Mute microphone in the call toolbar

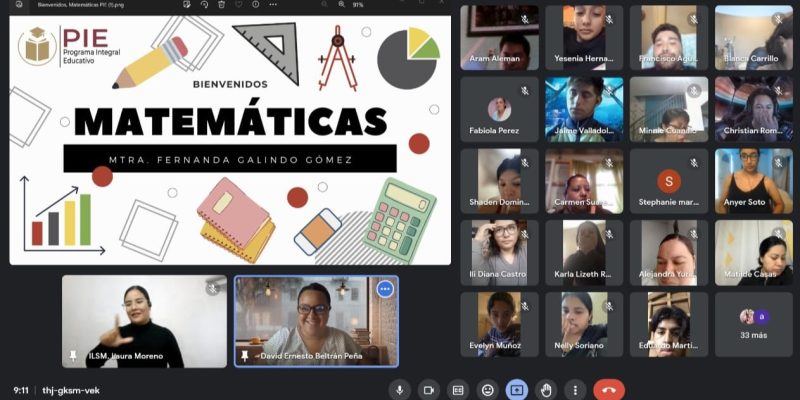400,389
